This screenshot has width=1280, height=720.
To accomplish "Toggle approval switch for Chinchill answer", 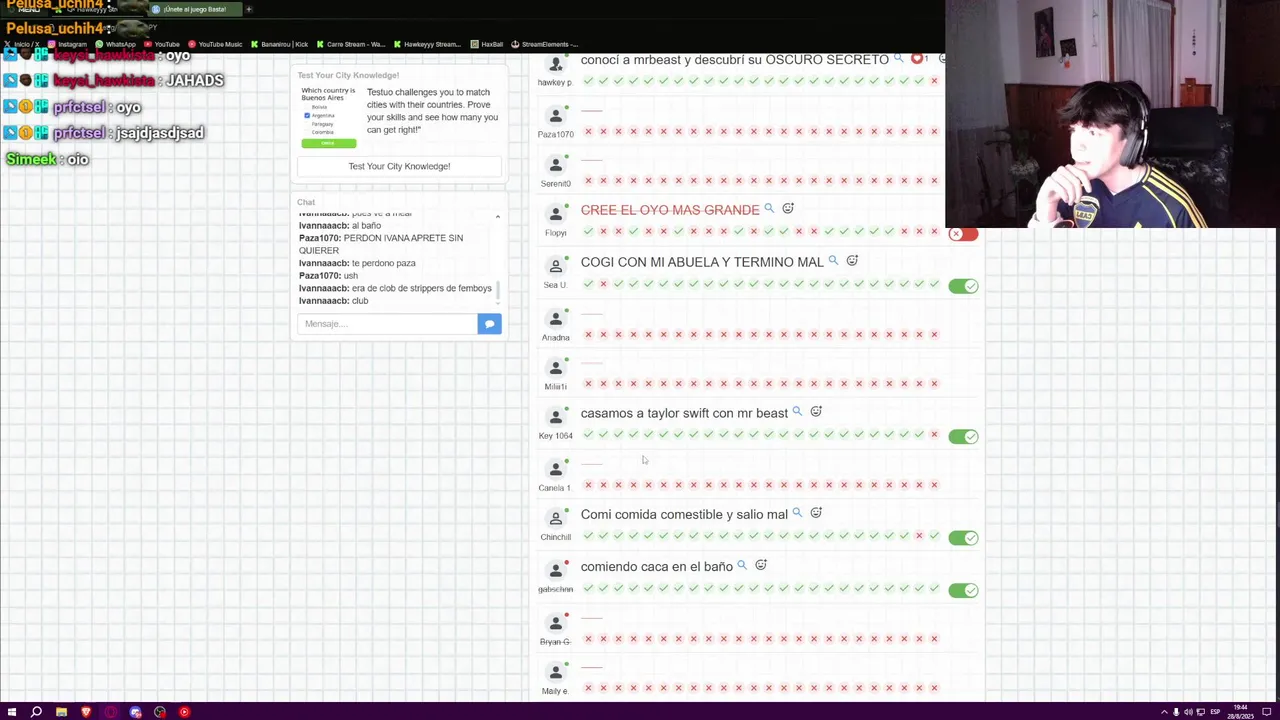I will click(x=963, y=538).
